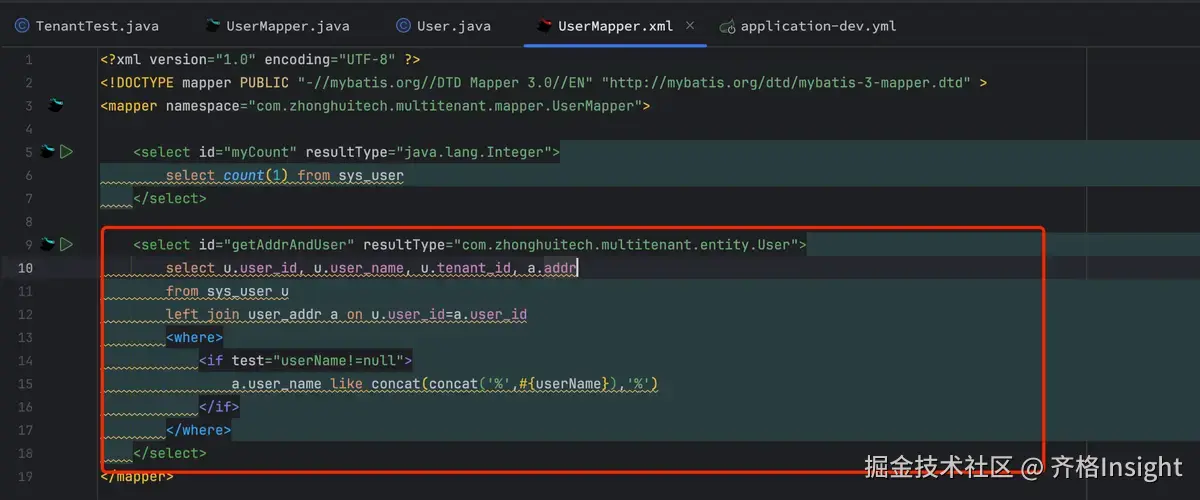Viewport: 1200px width, 500px height.
Task: Switch to the TenantTest.java tab
Action: pyautogui.click(x=86, y=26)
